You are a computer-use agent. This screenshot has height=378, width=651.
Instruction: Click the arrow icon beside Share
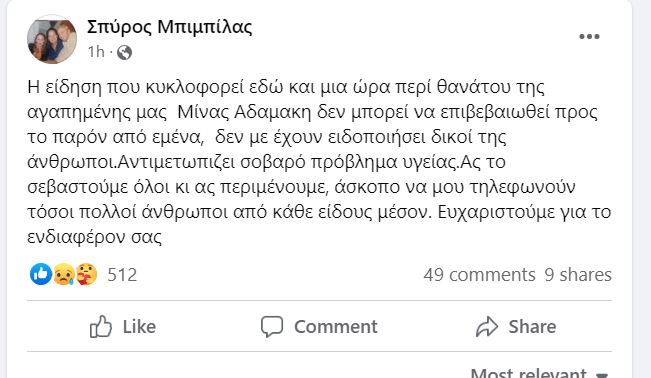pyautogui.click(x=487, y=326)
